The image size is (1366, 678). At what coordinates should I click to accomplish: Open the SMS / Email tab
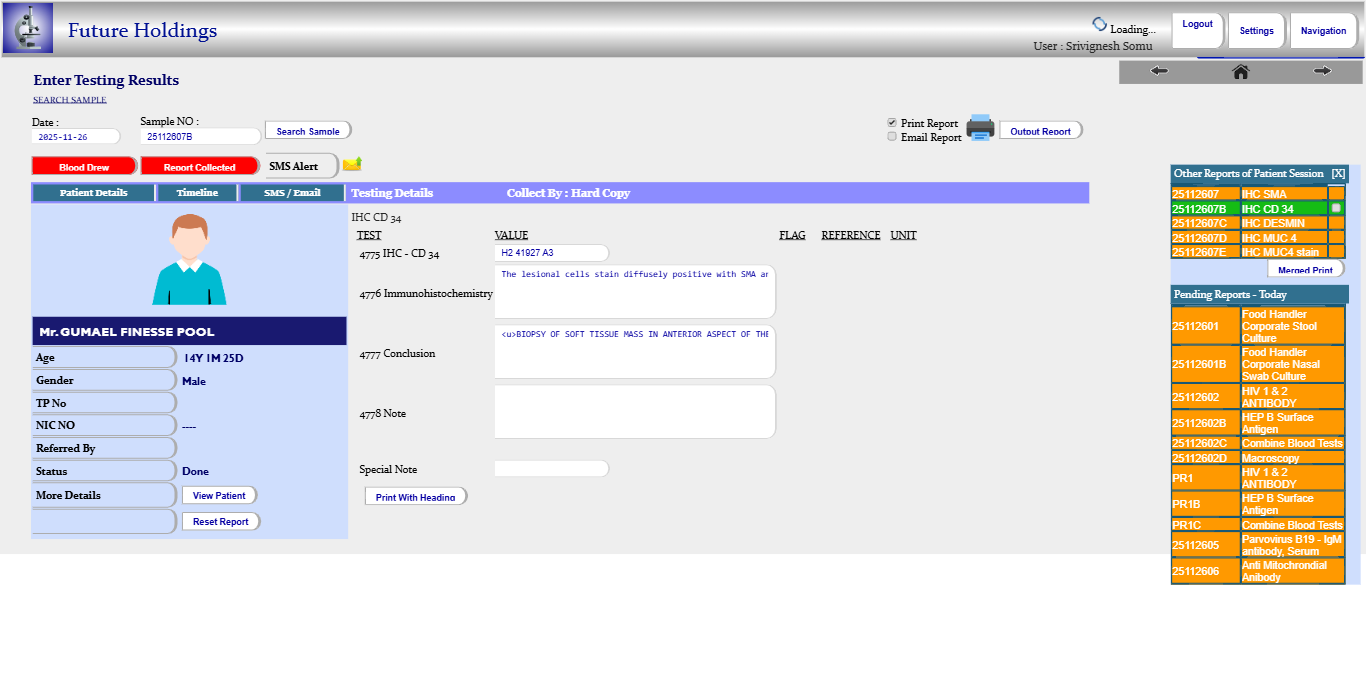click(x=292, y=193)
